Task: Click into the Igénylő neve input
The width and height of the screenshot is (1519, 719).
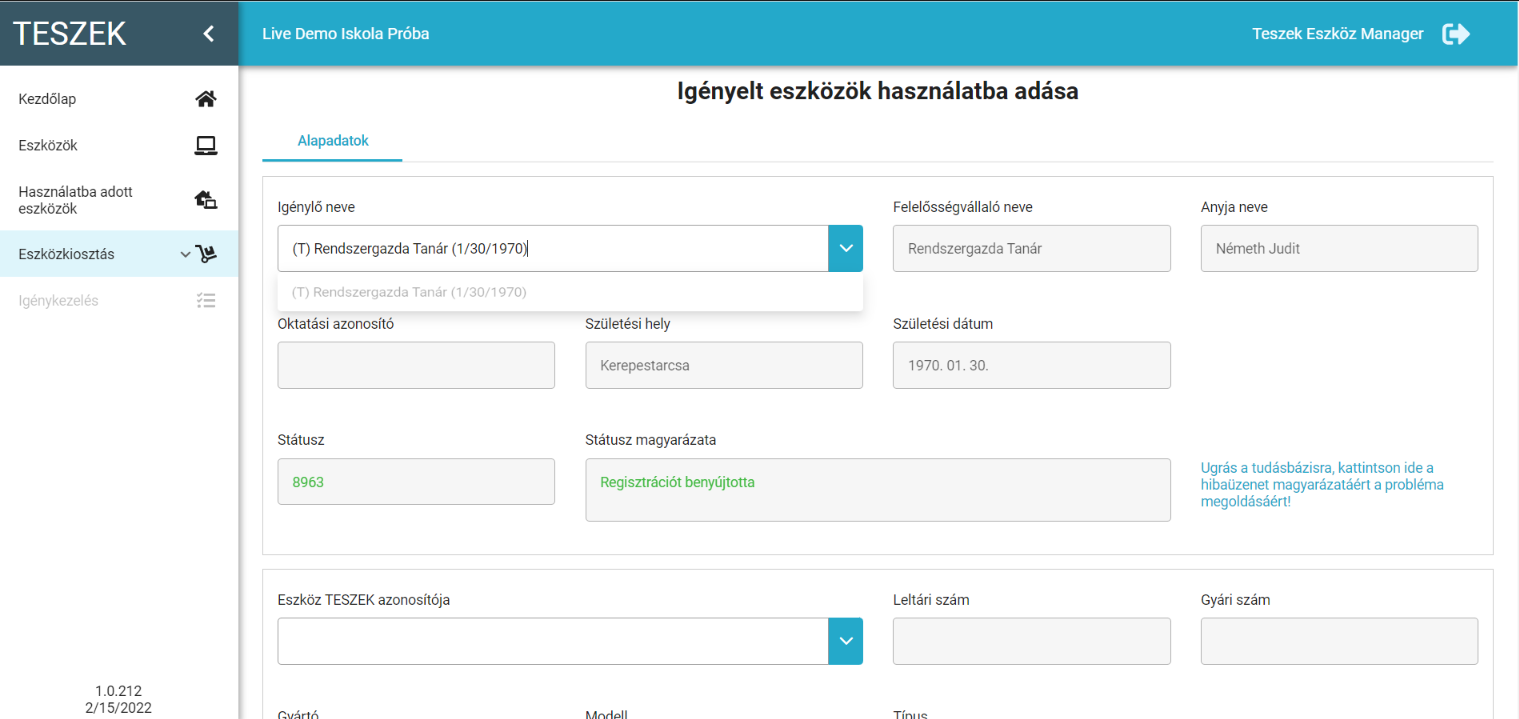Action: (553, 248)
